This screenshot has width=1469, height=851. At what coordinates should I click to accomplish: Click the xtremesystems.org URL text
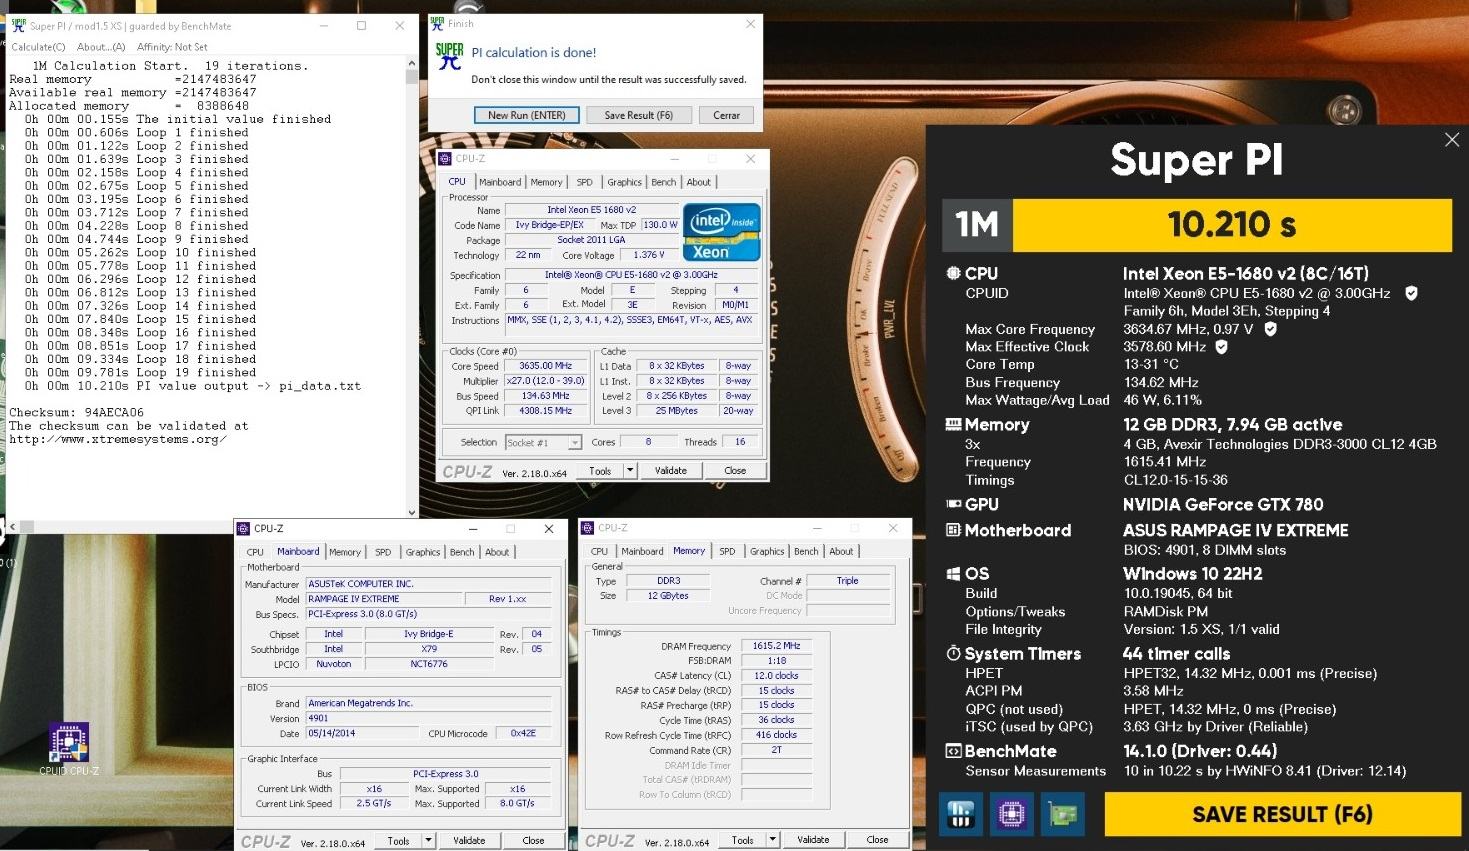tap(118, 439)
